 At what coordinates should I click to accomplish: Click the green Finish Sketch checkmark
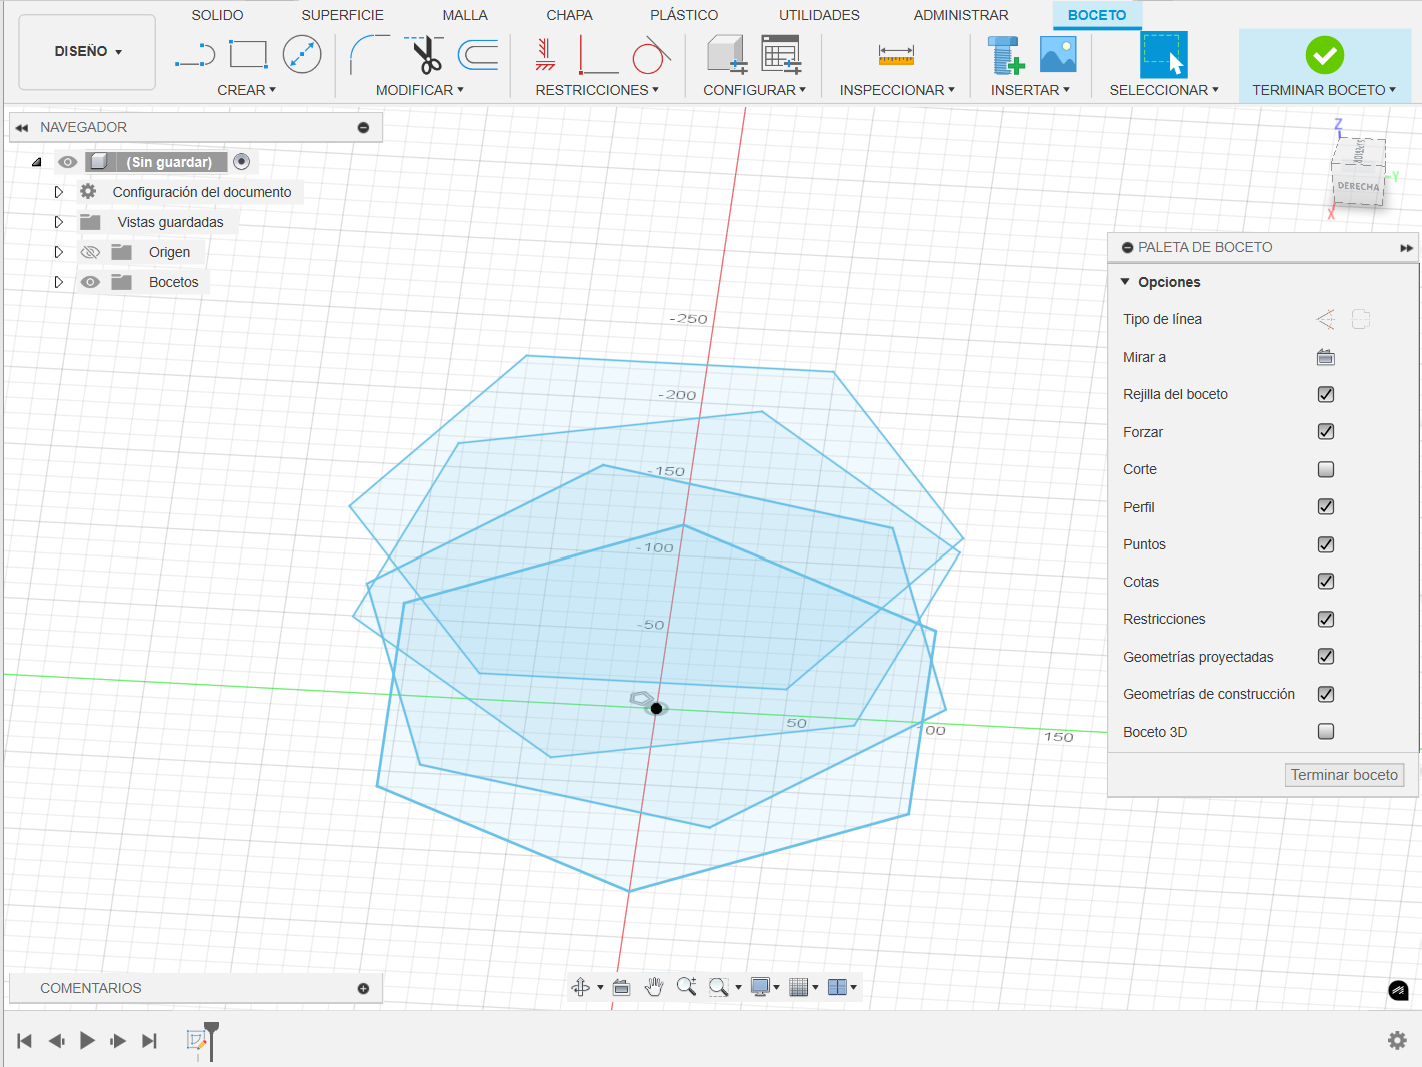click(1324, 55)
